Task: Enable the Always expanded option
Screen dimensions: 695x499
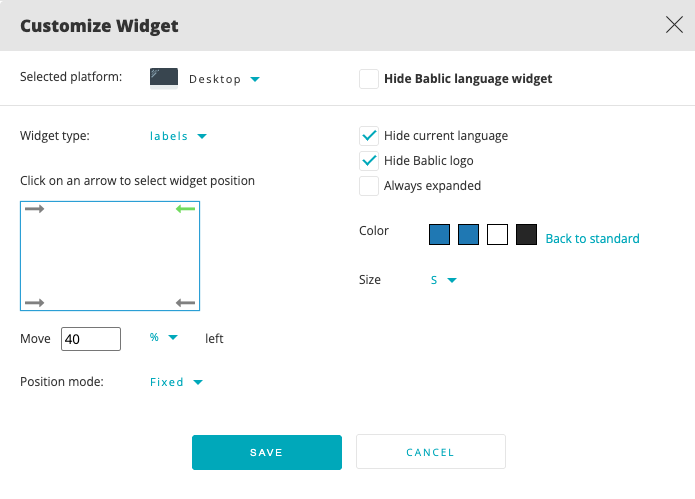Action: (x=369, y=186)
